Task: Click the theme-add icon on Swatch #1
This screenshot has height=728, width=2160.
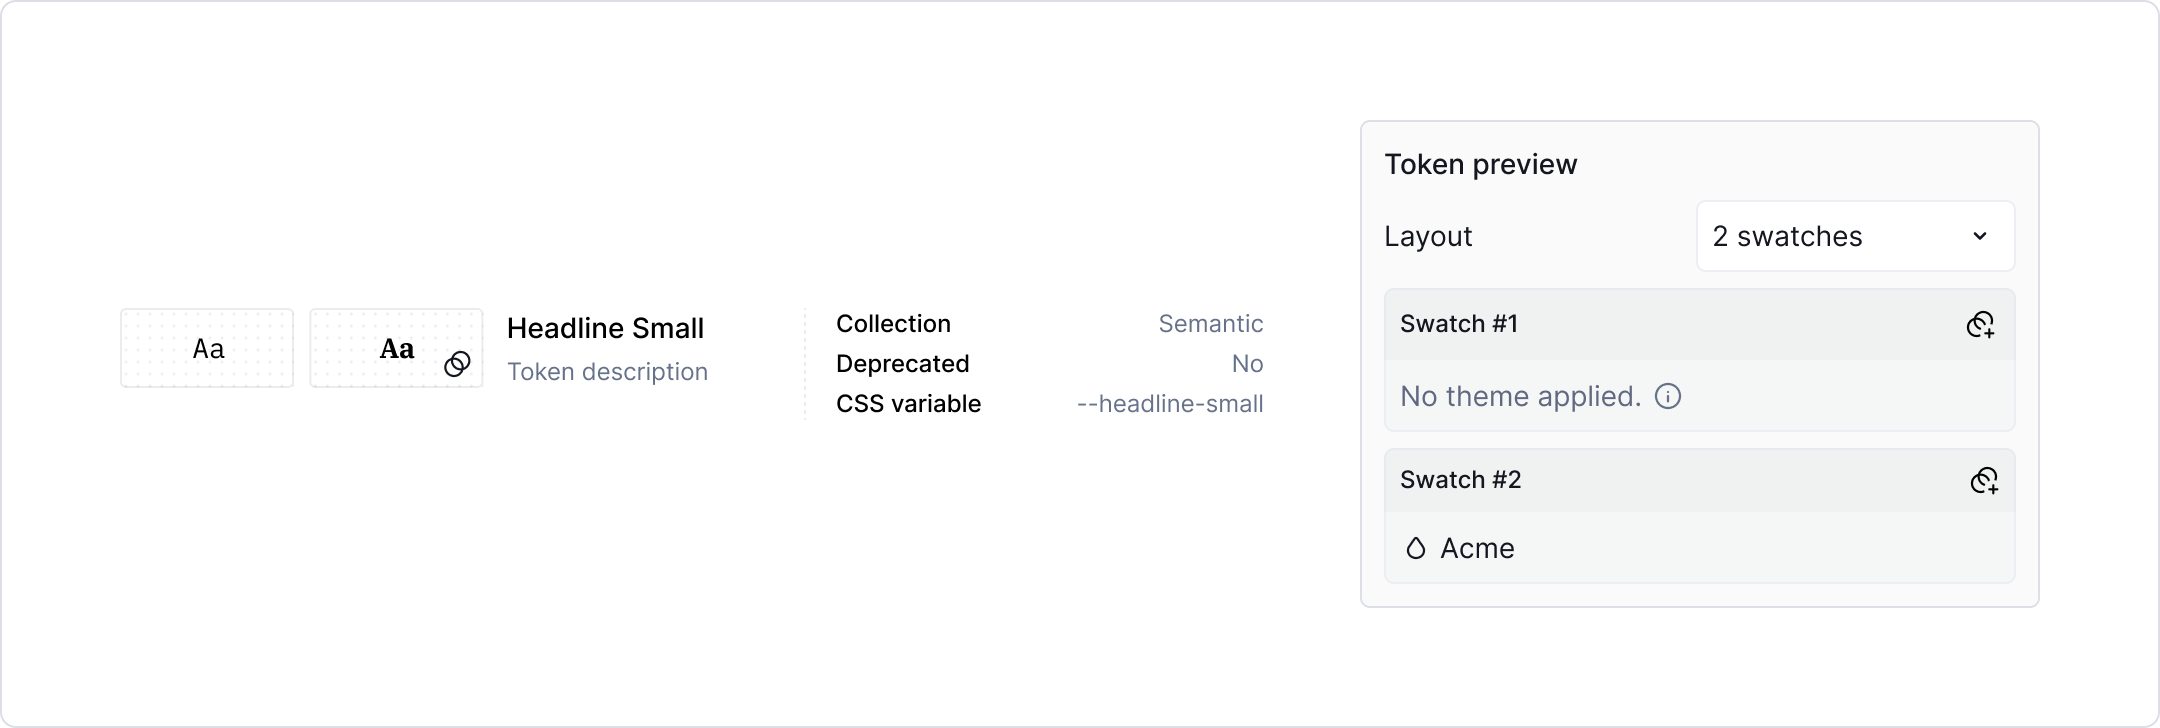Action: coord(1985,325)
